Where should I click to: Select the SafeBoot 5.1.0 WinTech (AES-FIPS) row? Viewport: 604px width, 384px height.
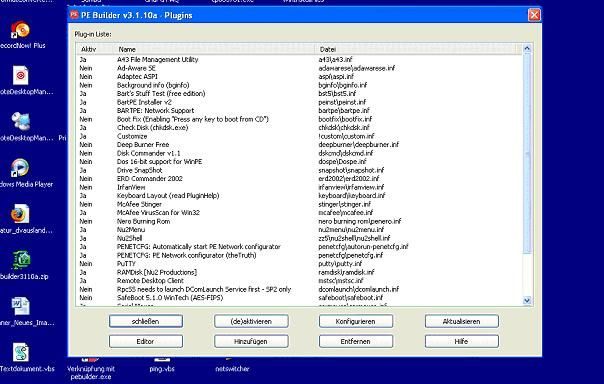click(x=299, y=298)
